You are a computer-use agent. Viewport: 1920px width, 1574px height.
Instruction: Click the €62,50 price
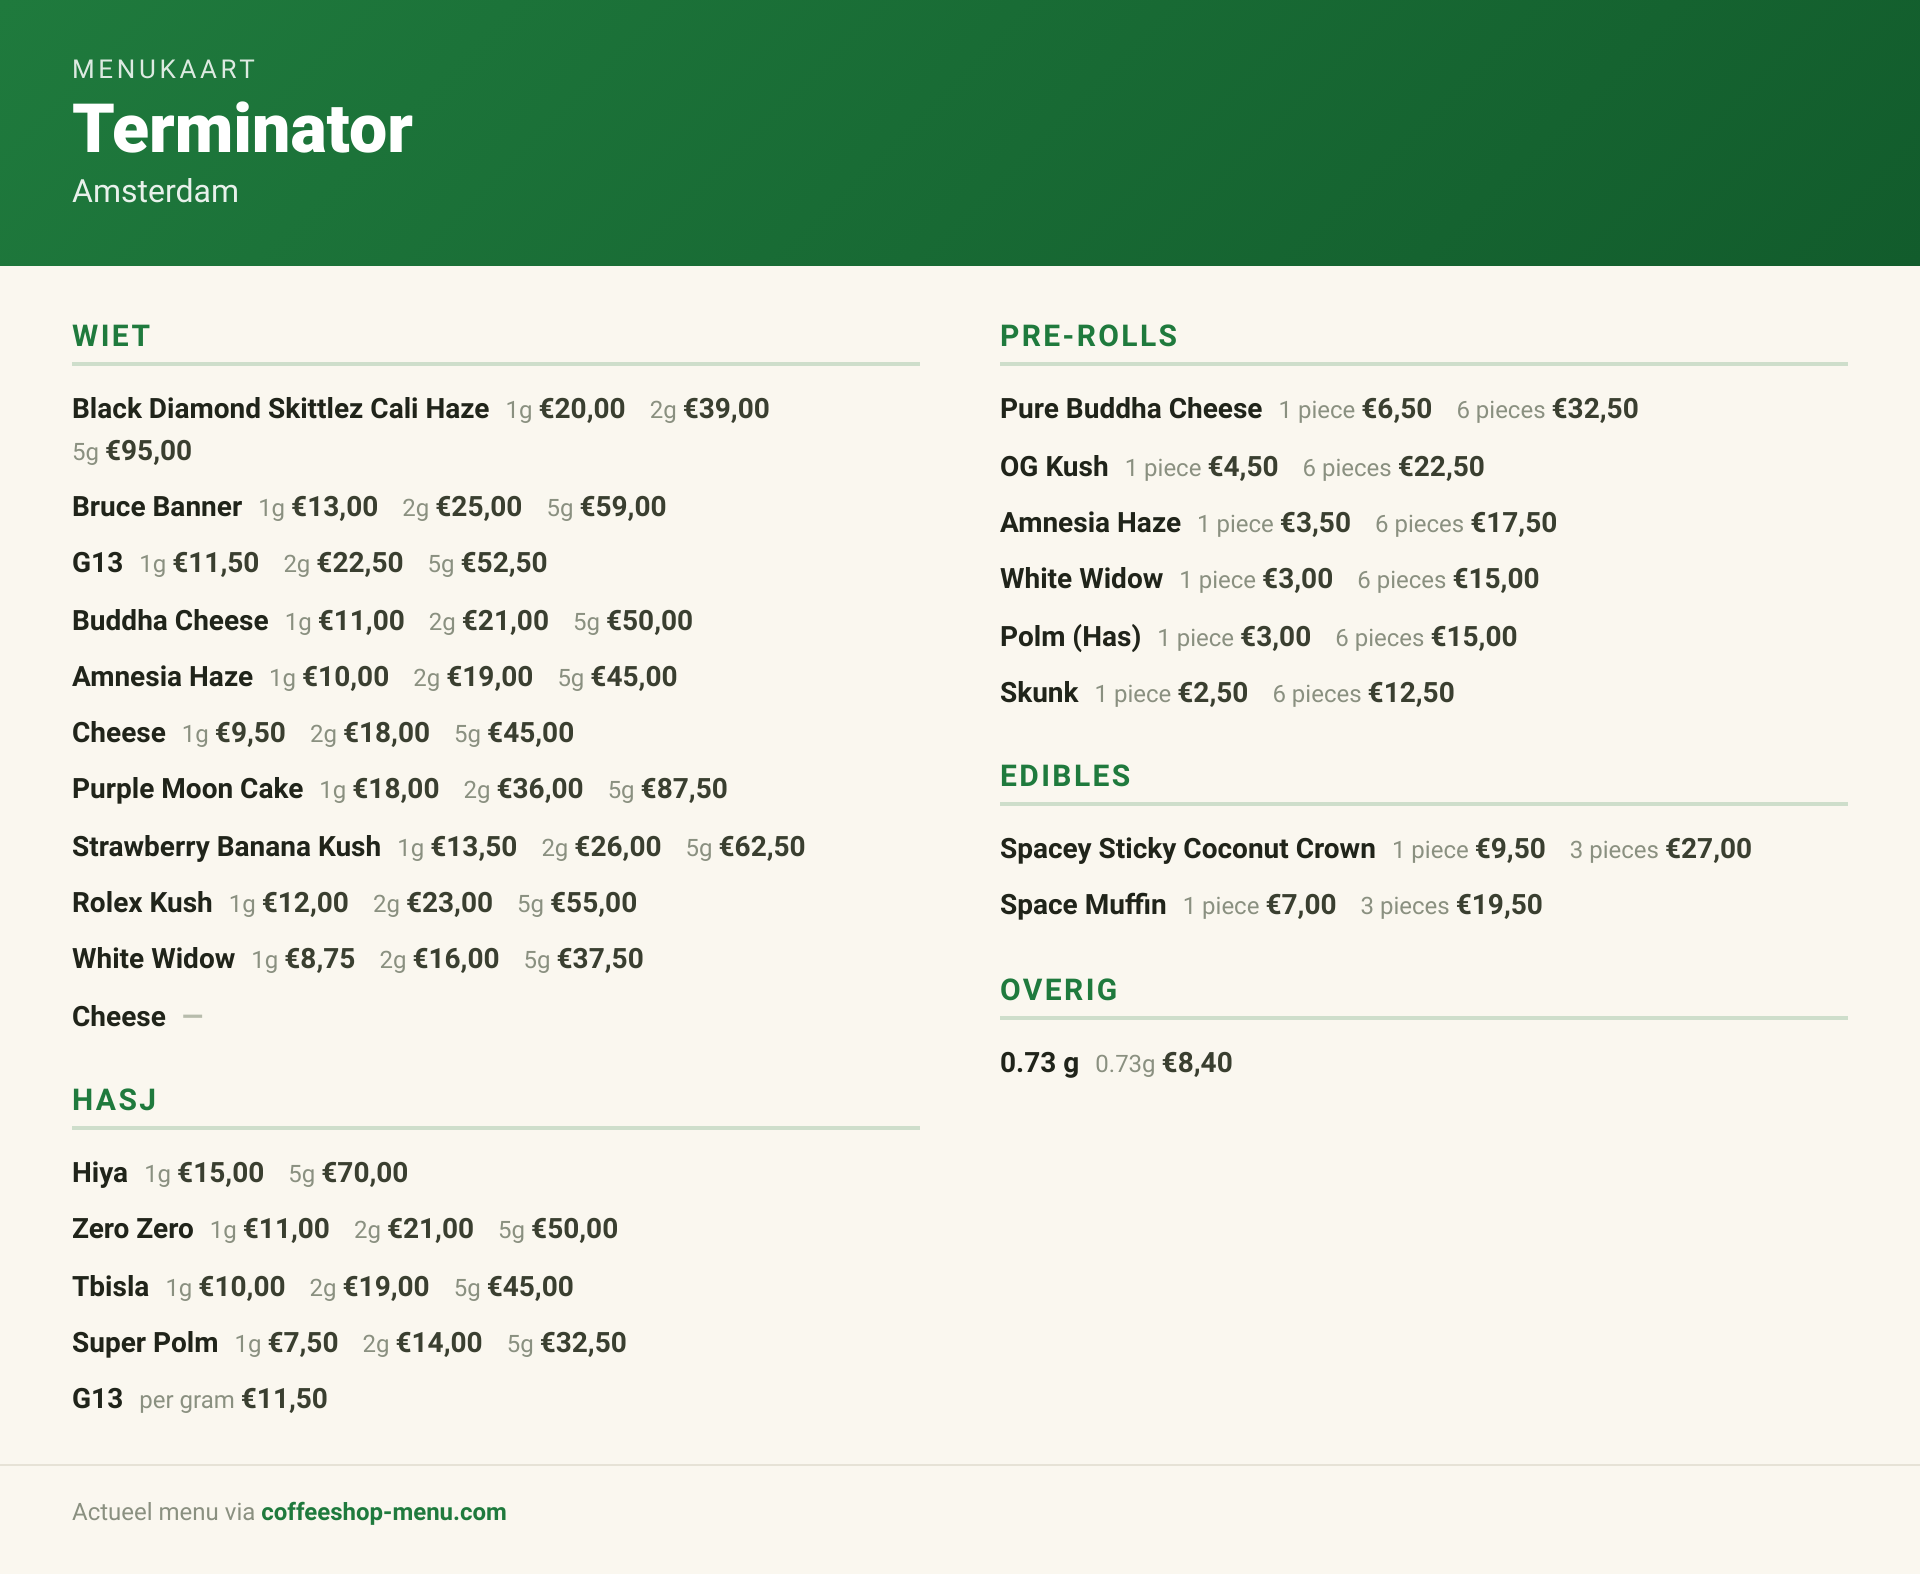[x=762, y=847]
